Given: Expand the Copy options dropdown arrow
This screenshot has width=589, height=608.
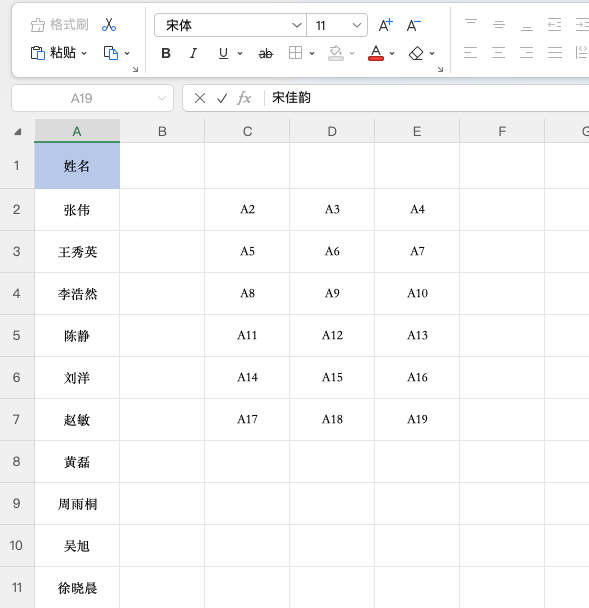Looking at the screenshot, I should (127, 53).
